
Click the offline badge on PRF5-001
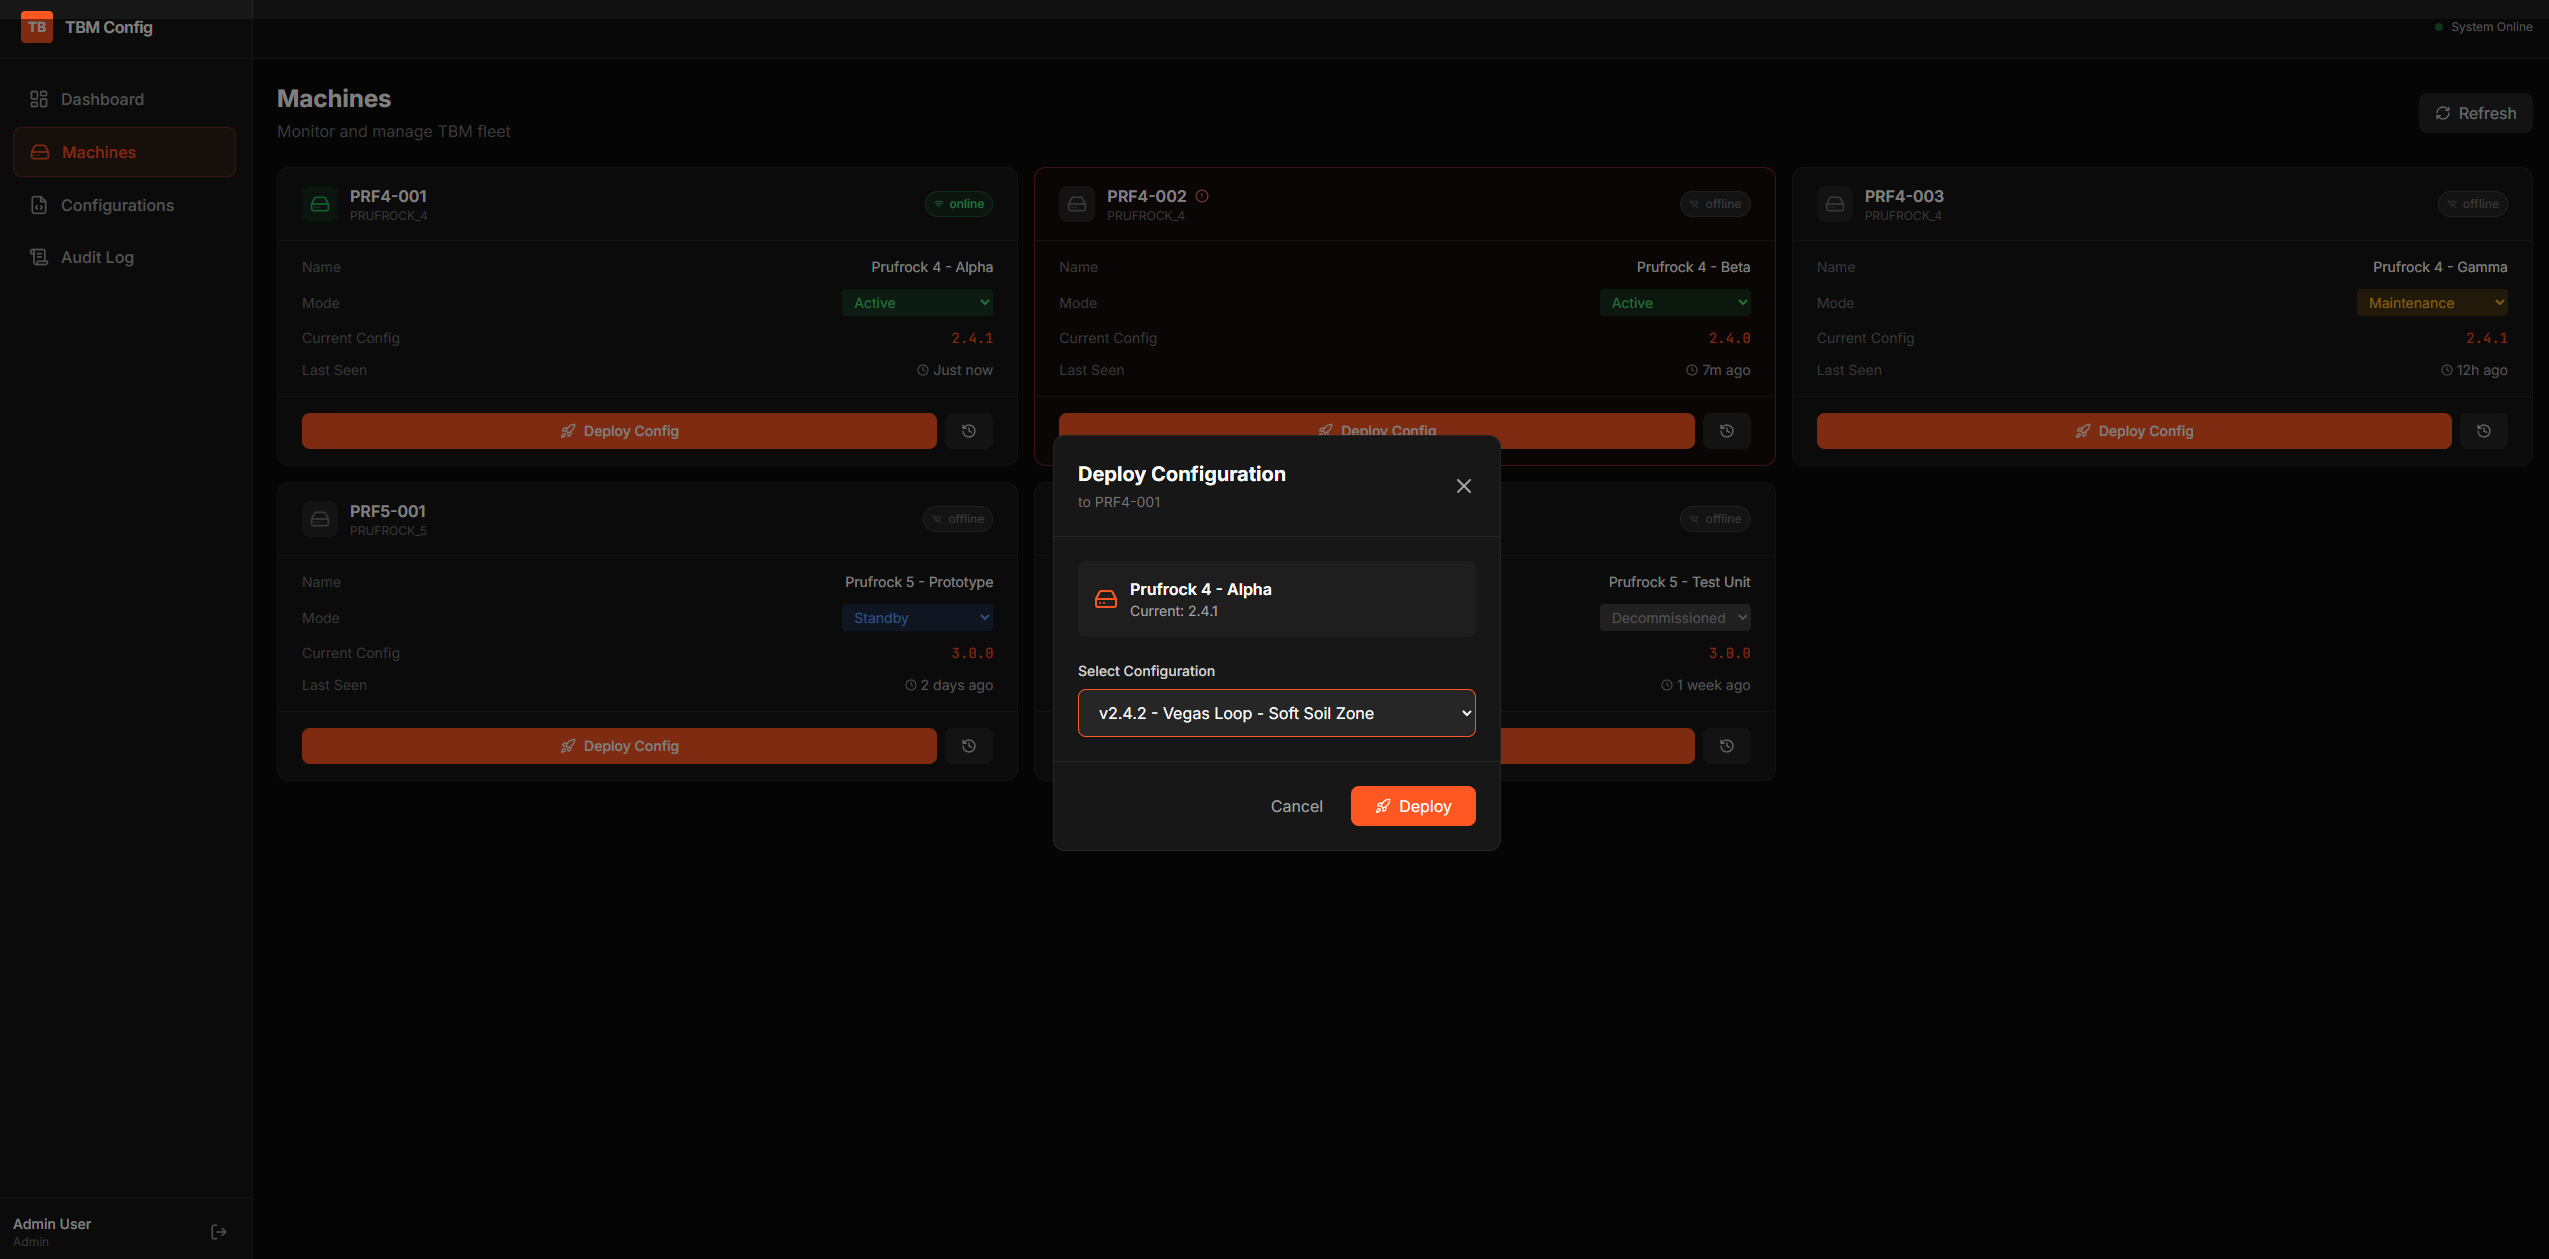pyautogui.click(x=958, y=519)
